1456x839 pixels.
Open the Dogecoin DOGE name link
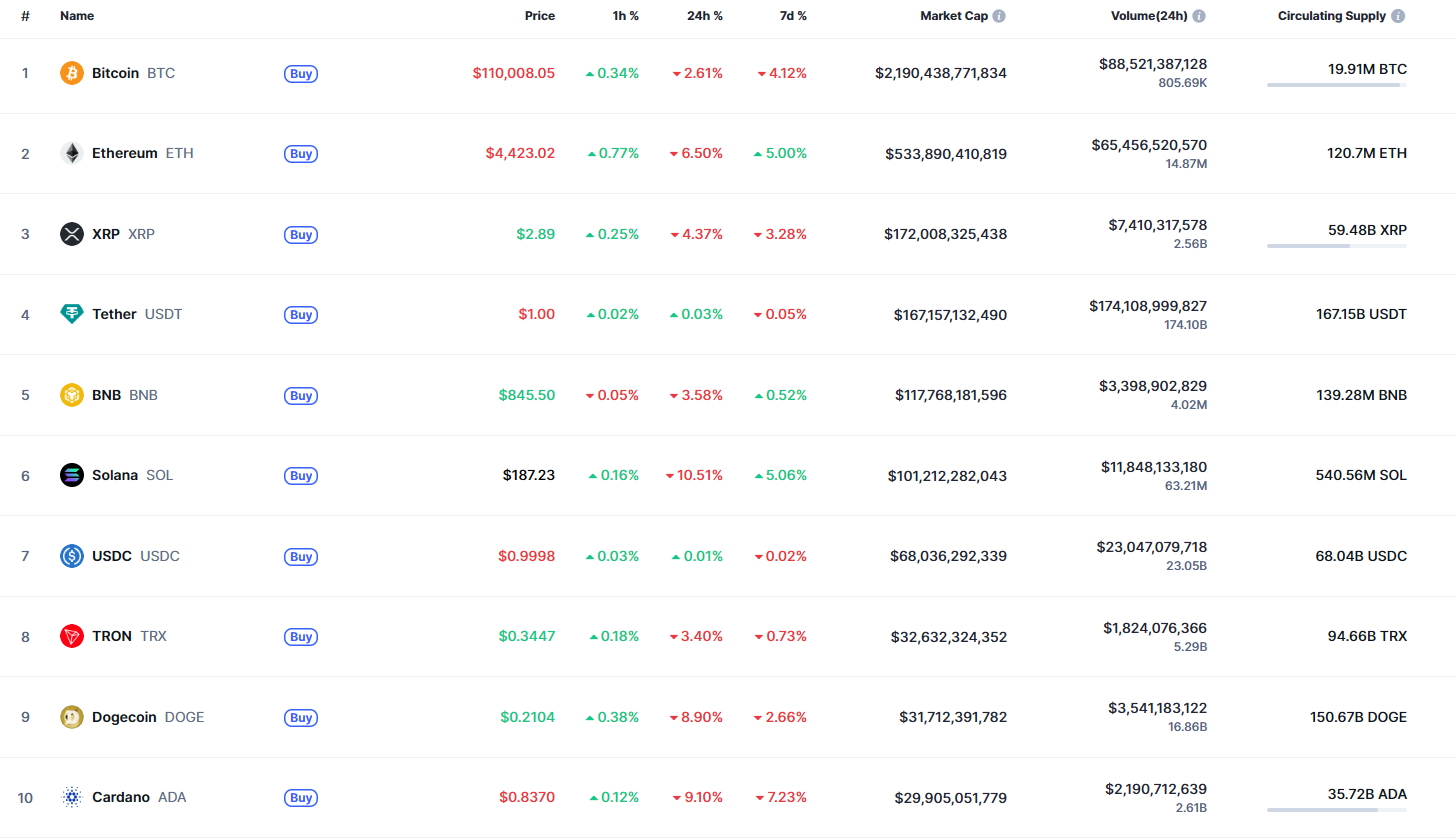point(148,717)
